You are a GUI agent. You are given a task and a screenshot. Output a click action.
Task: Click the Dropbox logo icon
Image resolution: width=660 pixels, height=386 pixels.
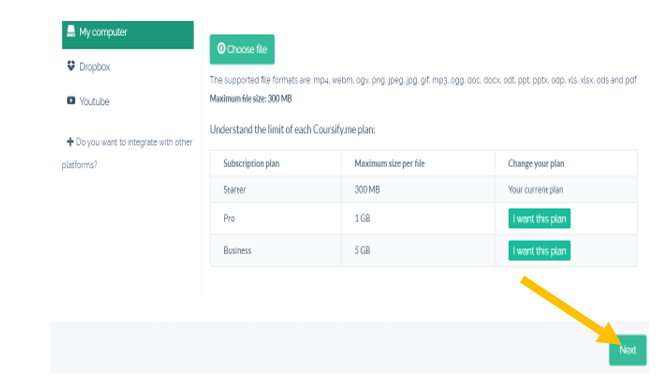point(71,66)
